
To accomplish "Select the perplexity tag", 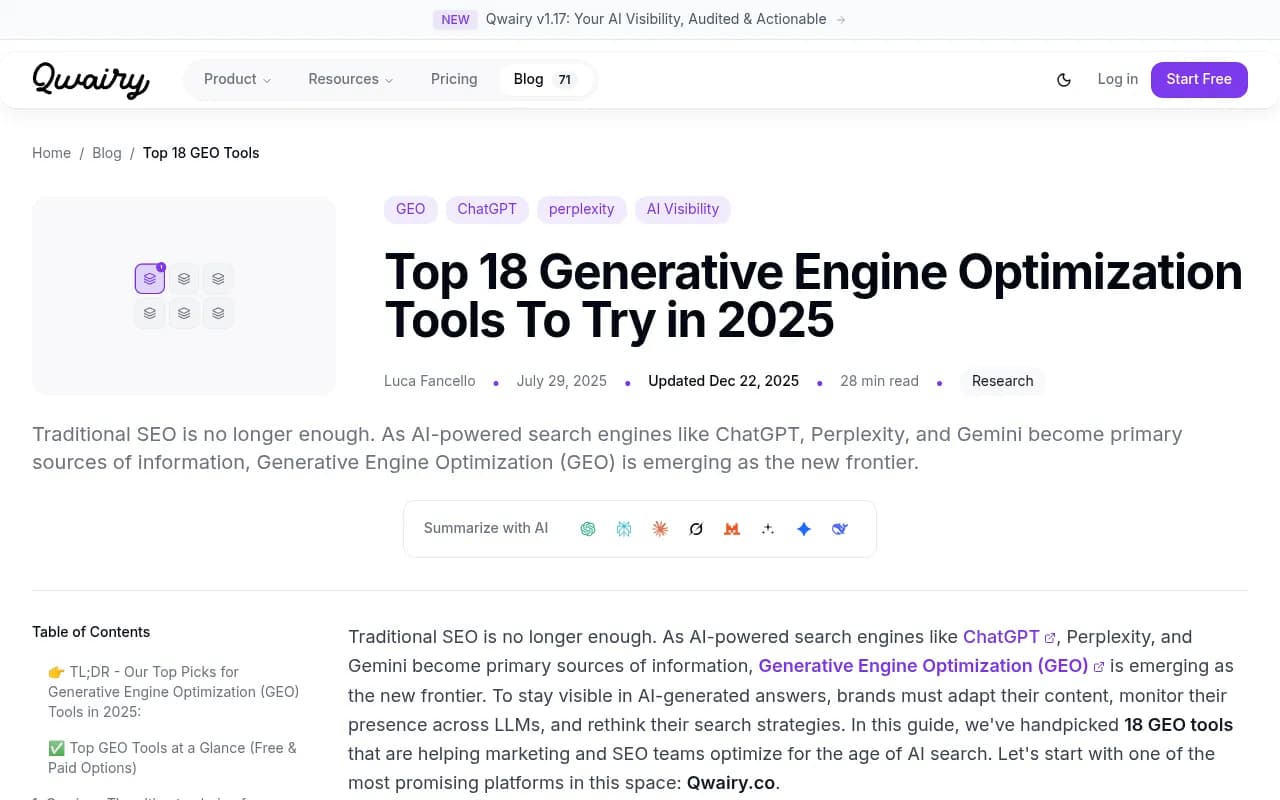I will coord(581,209).
